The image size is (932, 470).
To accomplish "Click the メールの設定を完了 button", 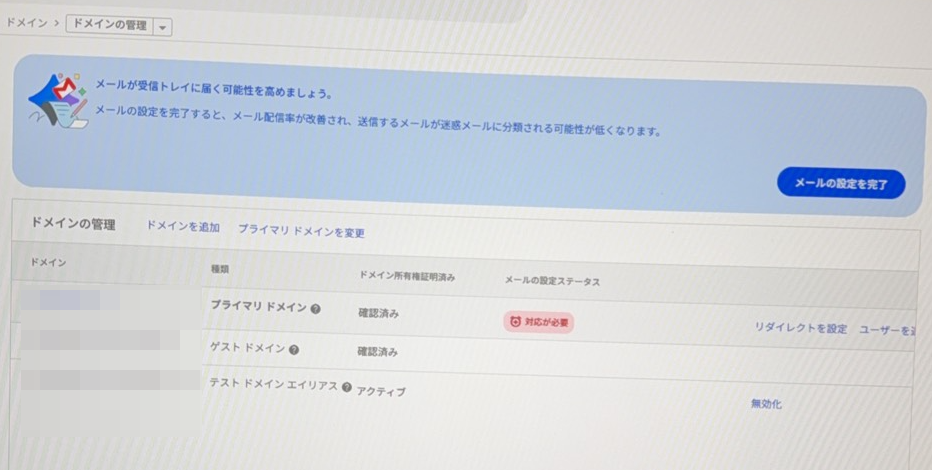I will pos(841,184).
